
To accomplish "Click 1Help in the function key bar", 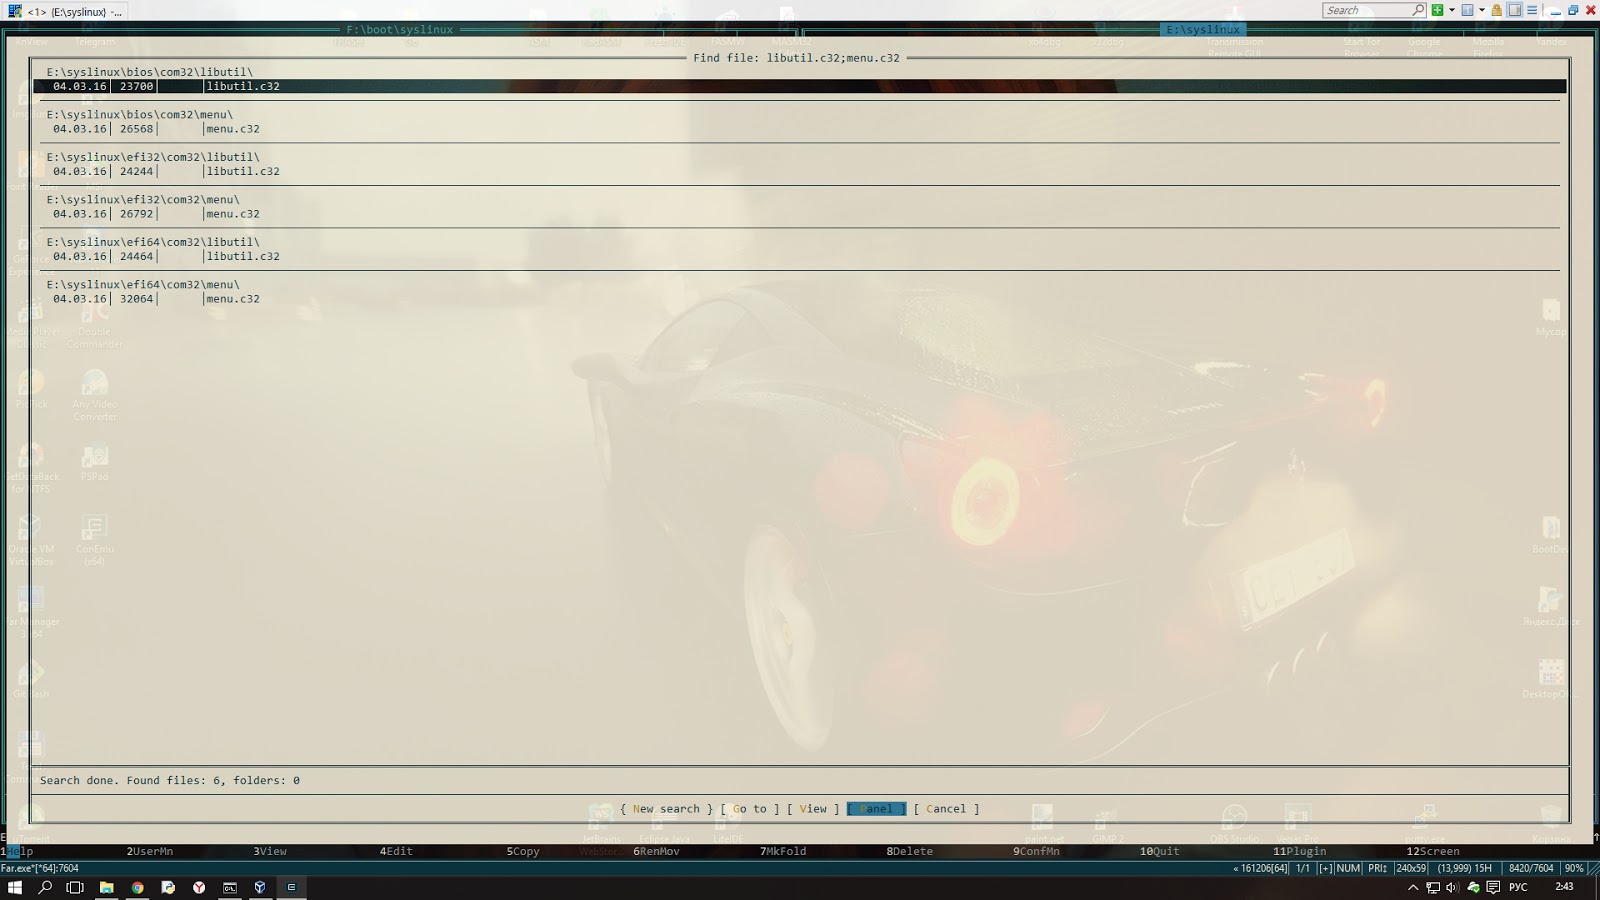I will (x=17, y=852).
